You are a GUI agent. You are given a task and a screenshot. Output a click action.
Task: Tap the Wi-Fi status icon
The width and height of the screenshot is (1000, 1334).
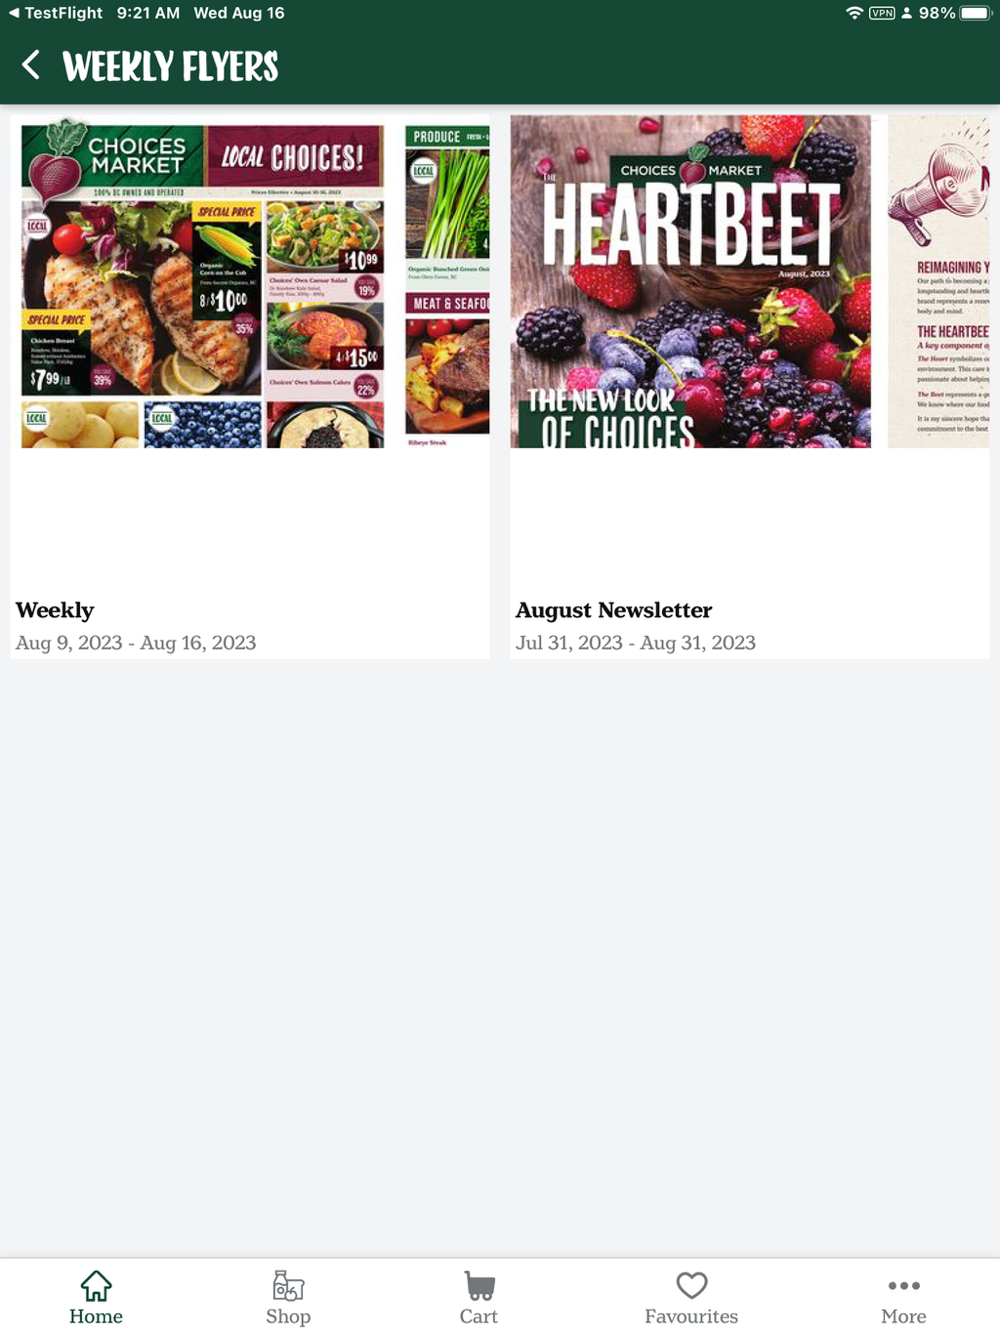coord(854,13)
